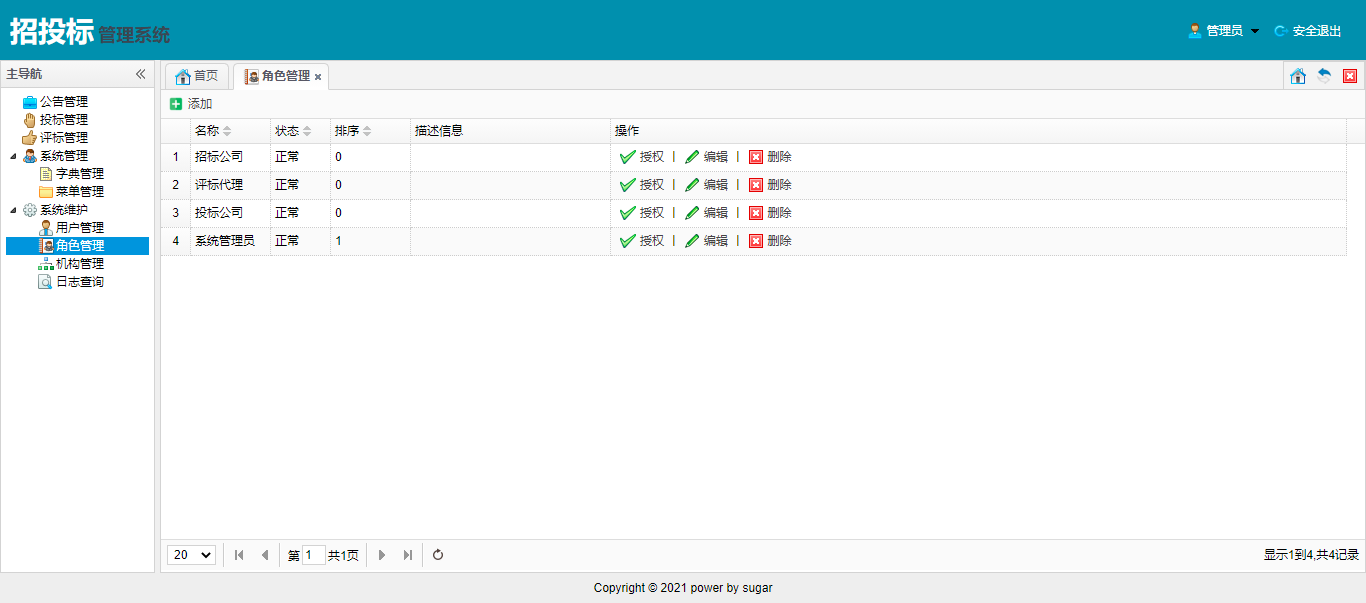Click the red close icon at tab bar right
The width and height of the screenshot is (1366, 603).
[1350, 76]
